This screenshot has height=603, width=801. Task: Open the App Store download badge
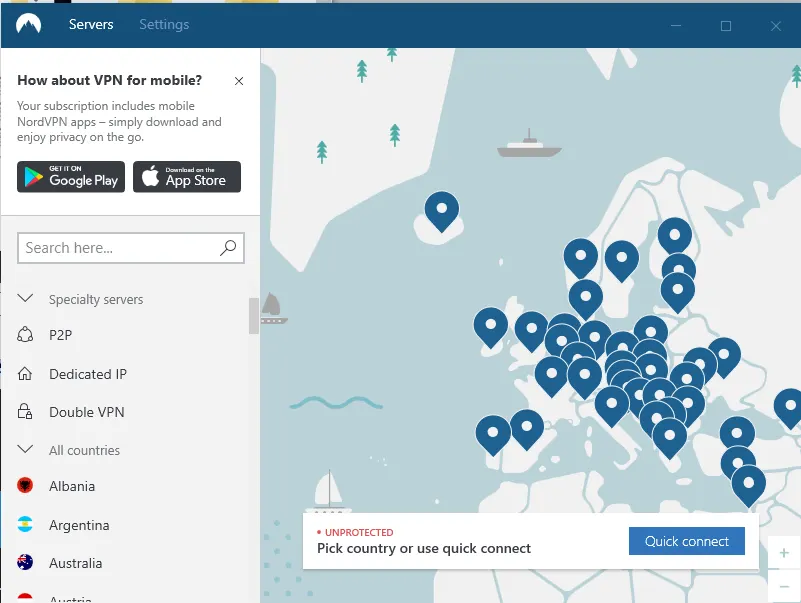pos(187,177)
